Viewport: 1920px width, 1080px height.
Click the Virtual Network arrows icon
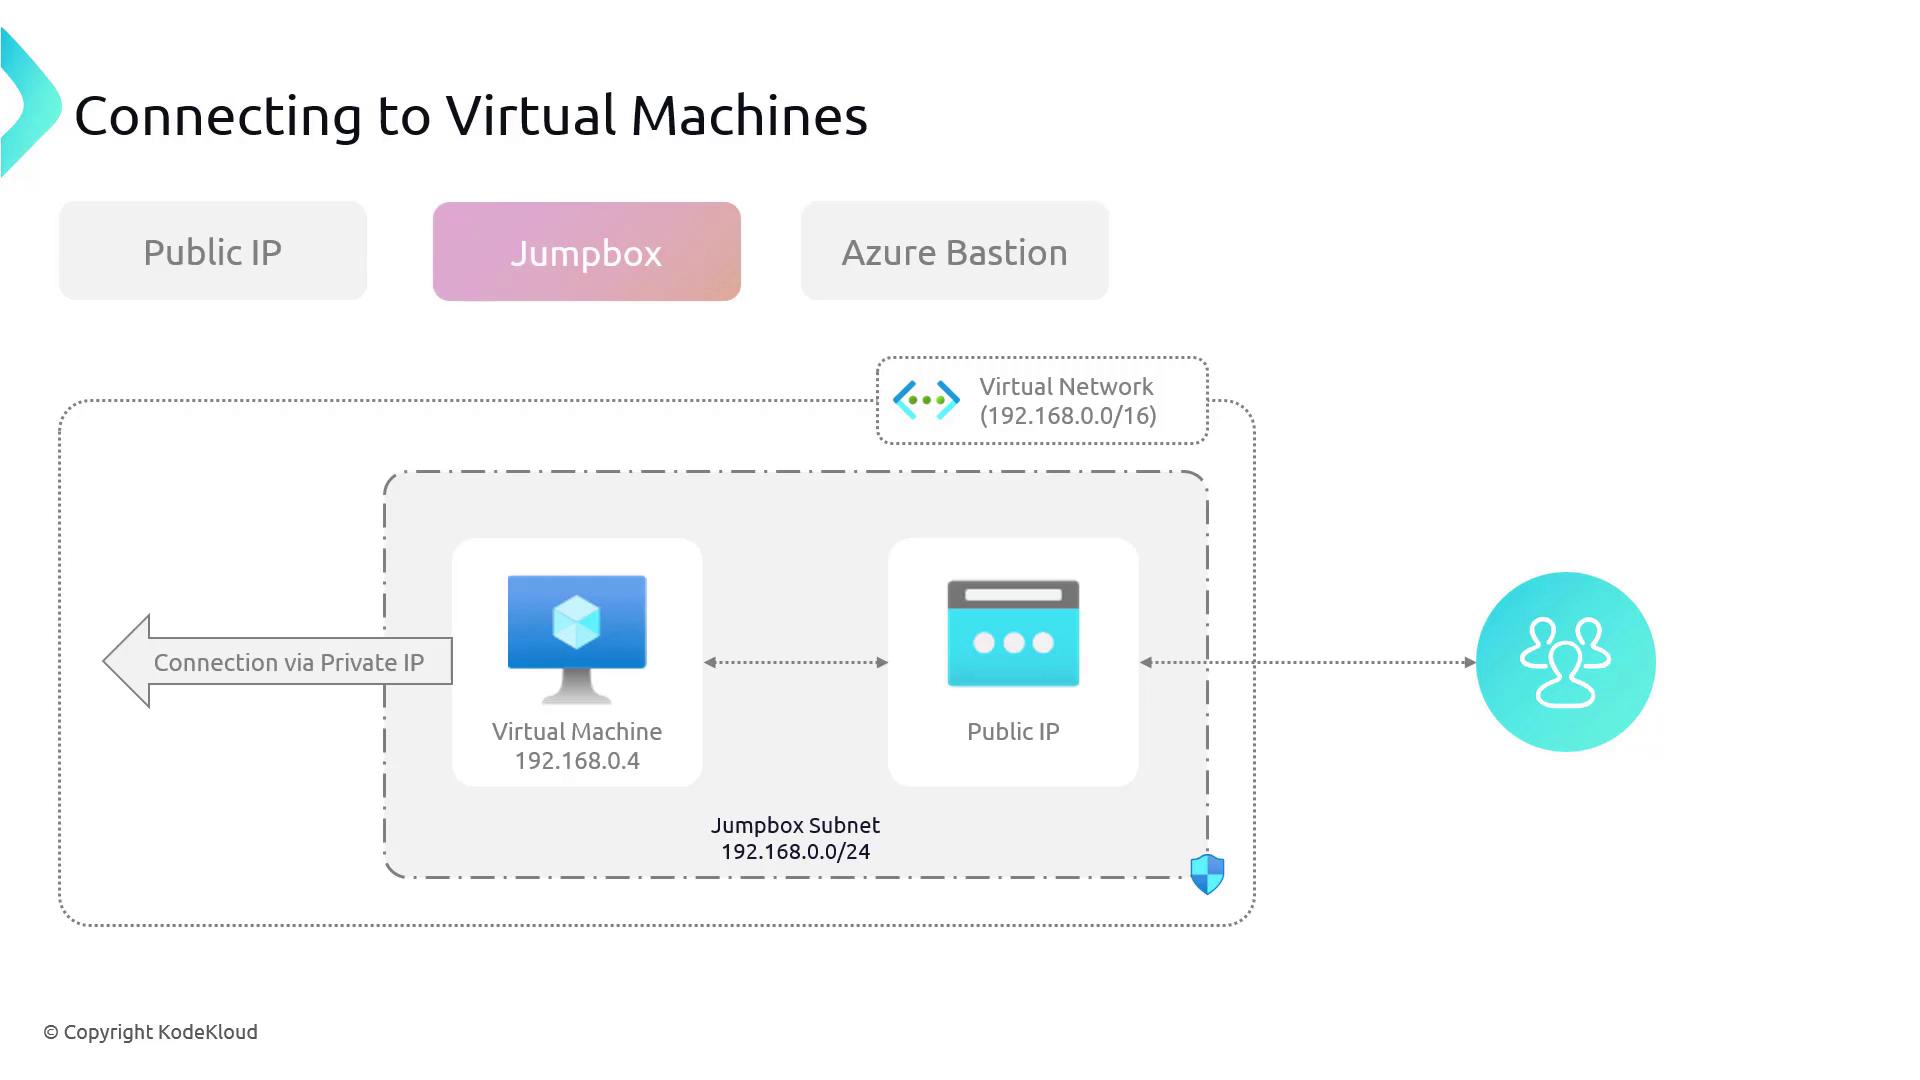tap(926, 400)
